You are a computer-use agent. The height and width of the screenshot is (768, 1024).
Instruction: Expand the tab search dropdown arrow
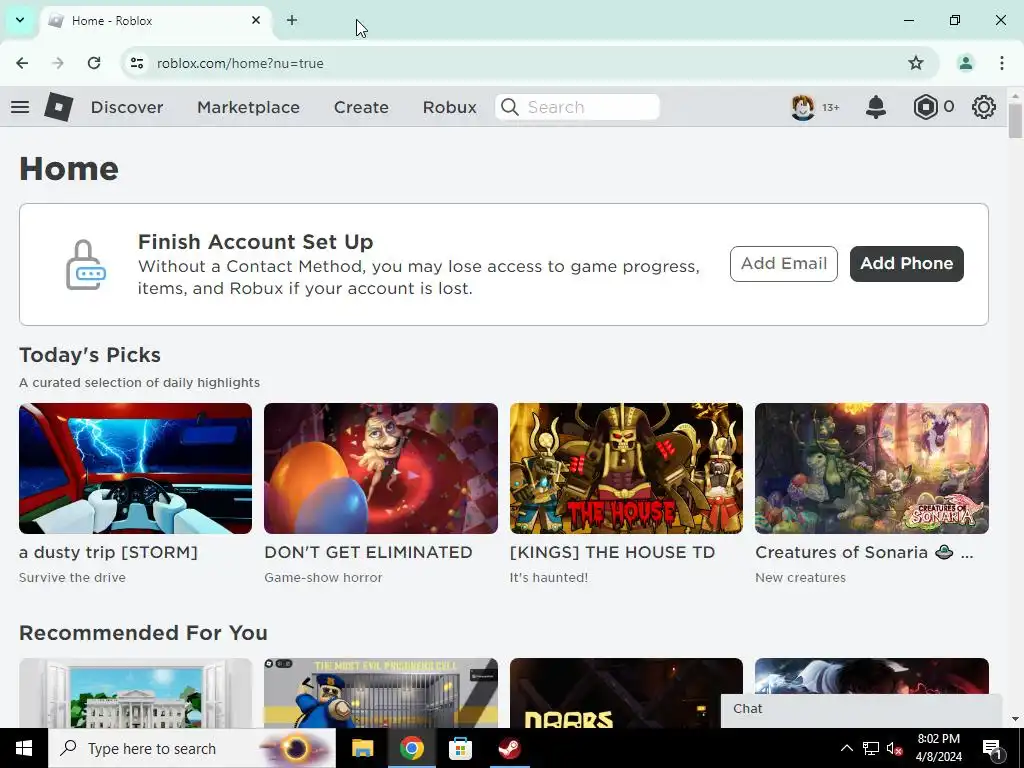[x=20, y=20]
